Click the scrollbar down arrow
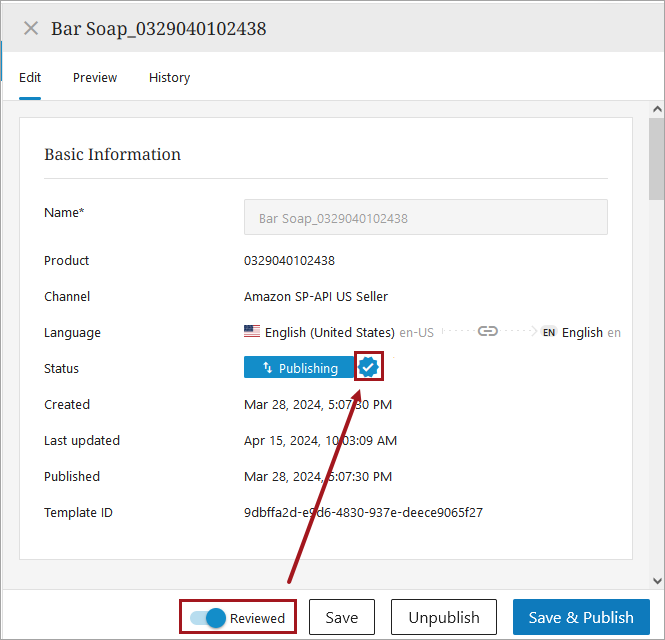The height and width of the screenshot is (640, 665). pyautogui.click(x=657, y=580)
